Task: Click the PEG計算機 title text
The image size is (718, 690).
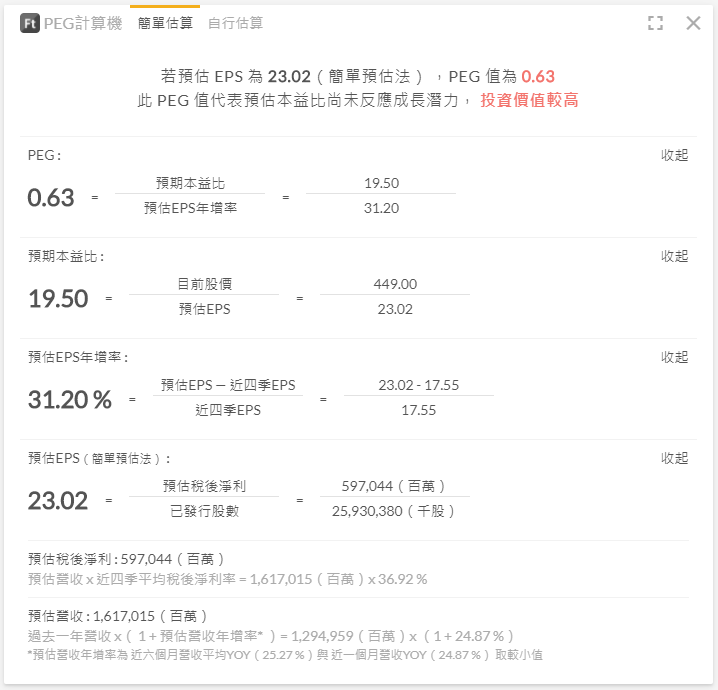Action: coord(82,23)
